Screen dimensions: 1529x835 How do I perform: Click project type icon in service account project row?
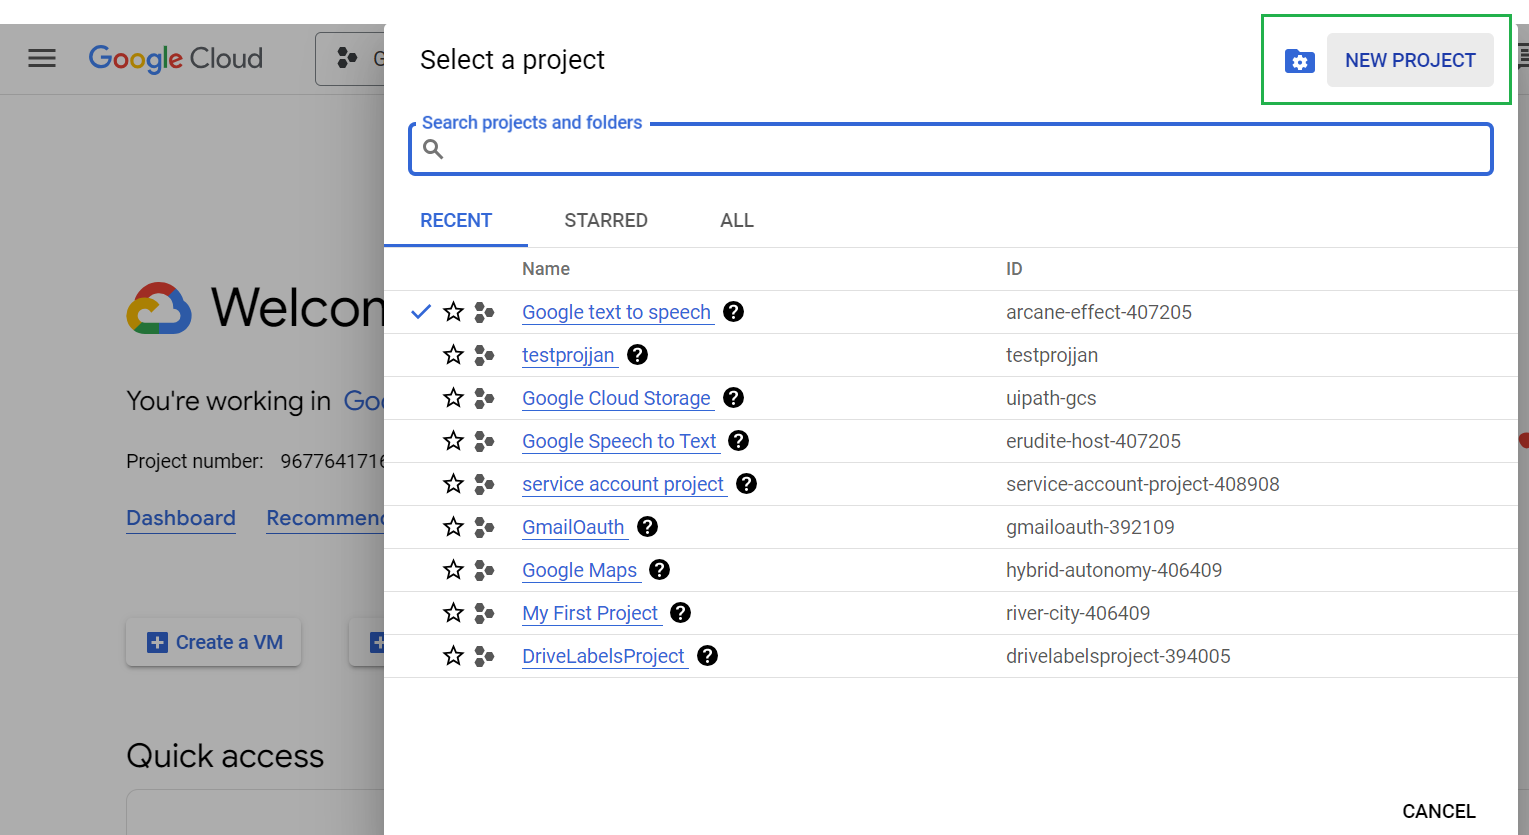(484, 484)
